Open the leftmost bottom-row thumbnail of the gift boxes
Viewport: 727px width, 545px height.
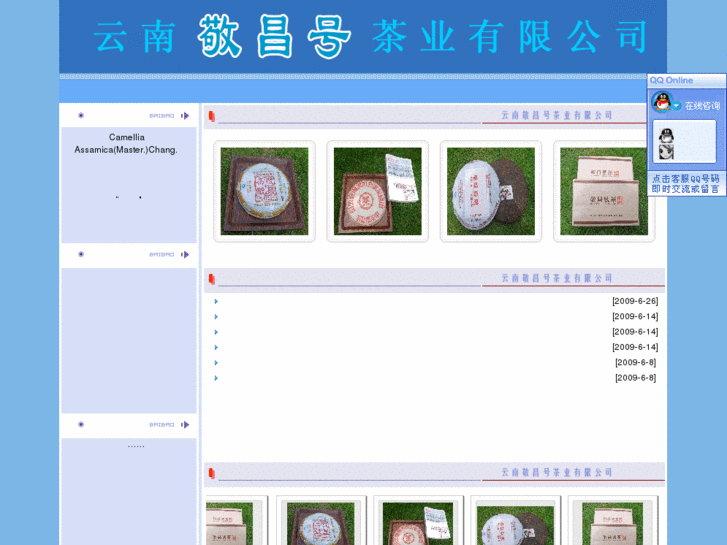230,523
